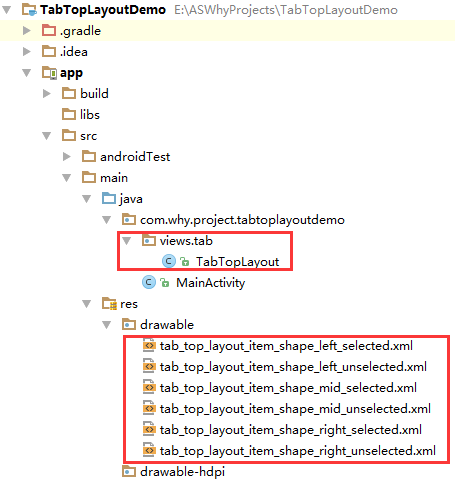Click the blue java source folder icon
Image resolution: width=455 pixels, height=479 pixels.
point(109,198)
